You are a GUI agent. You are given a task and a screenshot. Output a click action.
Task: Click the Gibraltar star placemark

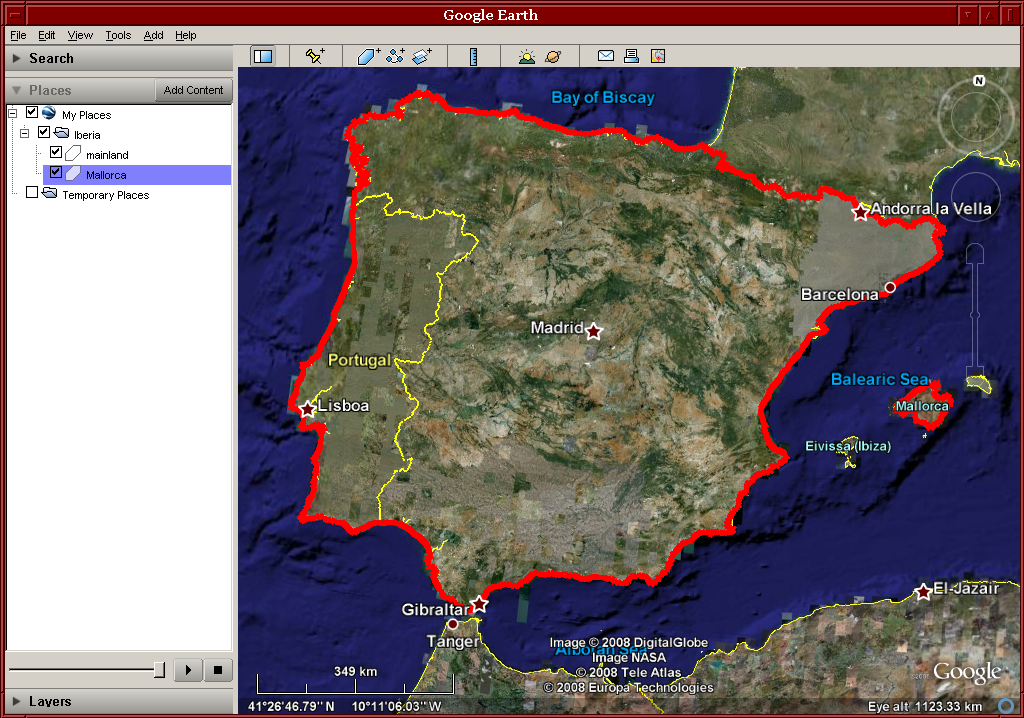[x=479, y=604]
